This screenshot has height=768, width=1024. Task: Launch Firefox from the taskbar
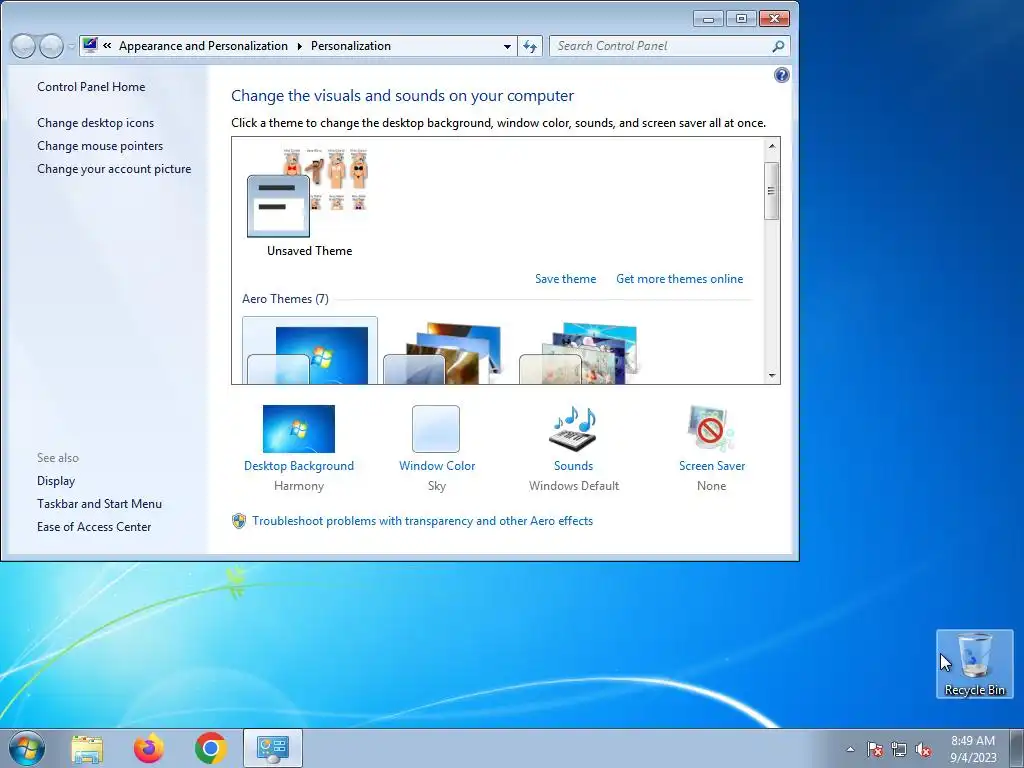[x=149, y=748]
